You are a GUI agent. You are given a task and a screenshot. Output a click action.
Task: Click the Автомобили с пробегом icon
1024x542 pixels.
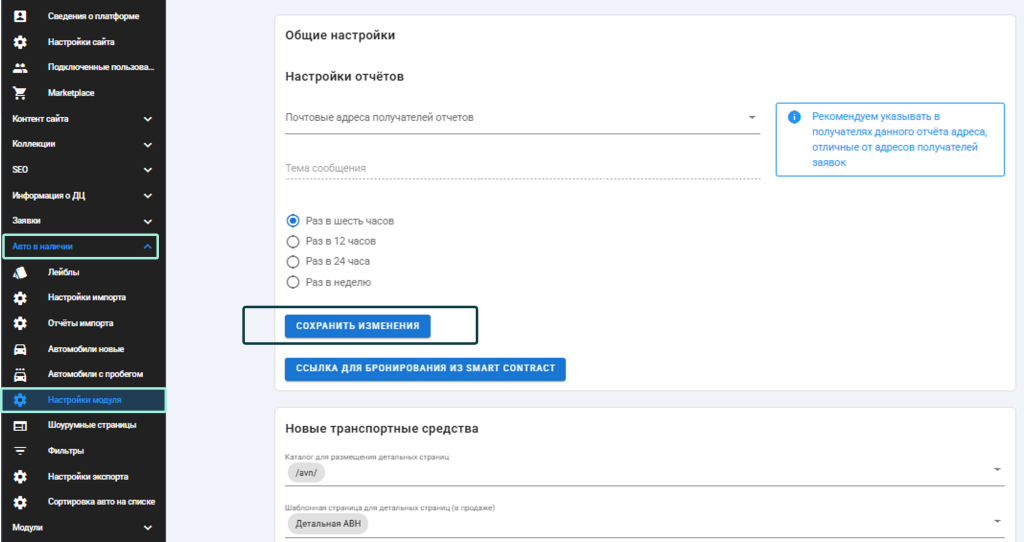(x=20, y=374)
